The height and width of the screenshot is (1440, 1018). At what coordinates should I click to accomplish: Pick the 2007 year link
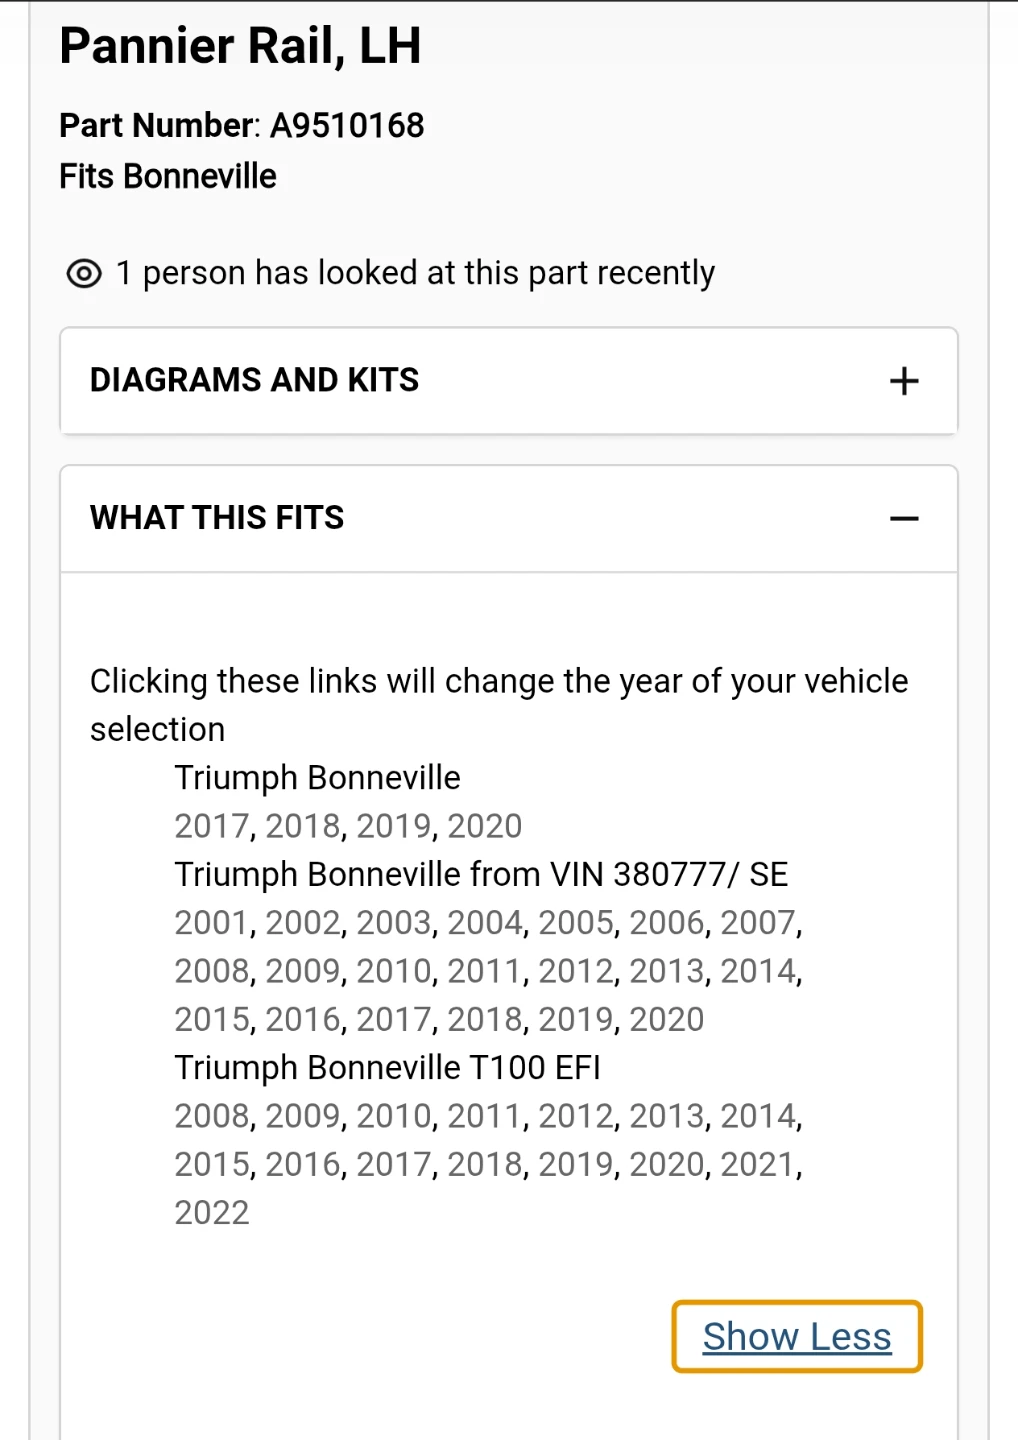pos(757,922)
